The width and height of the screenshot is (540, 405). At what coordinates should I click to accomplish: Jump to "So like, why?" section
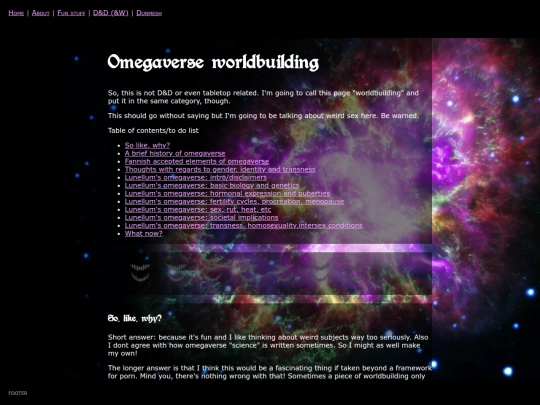pos(147,145)
